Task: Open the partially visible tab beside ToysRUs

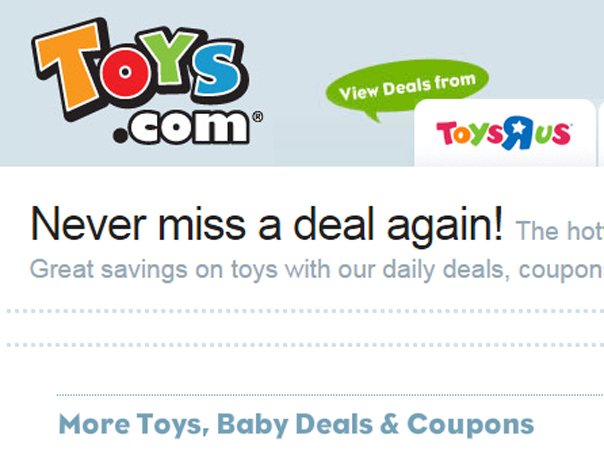Action: [601, 133]
